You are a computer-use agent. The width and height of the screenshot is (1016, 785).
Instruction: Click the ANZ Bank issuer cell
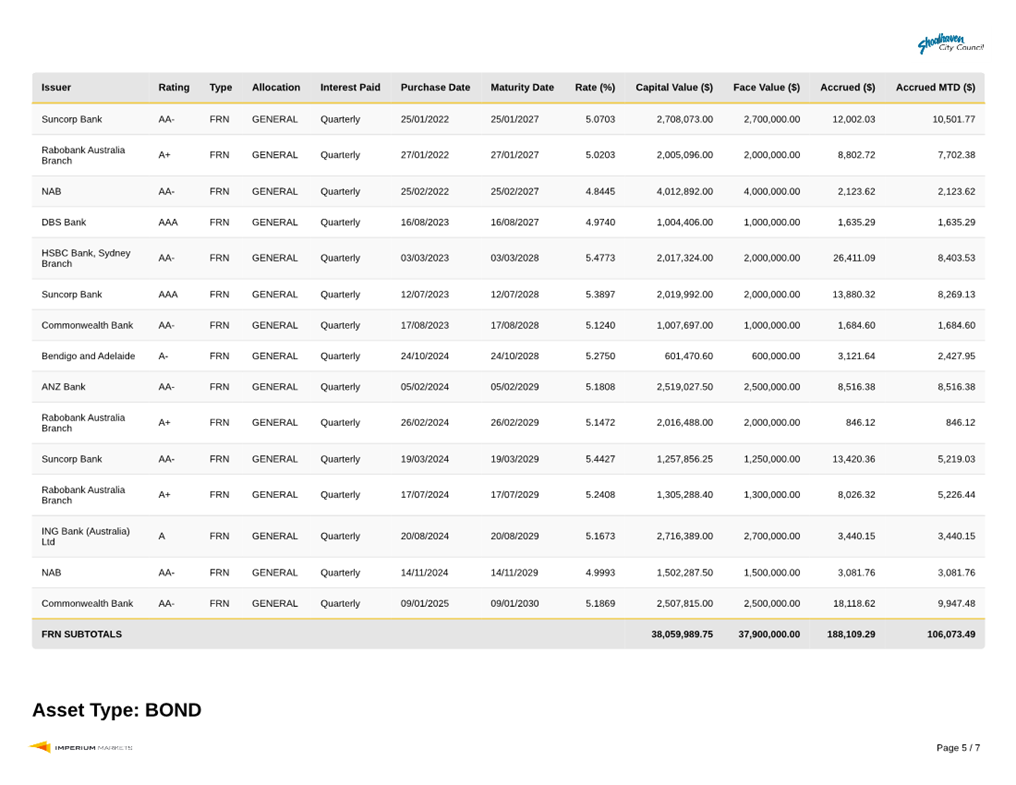point(64,387)
